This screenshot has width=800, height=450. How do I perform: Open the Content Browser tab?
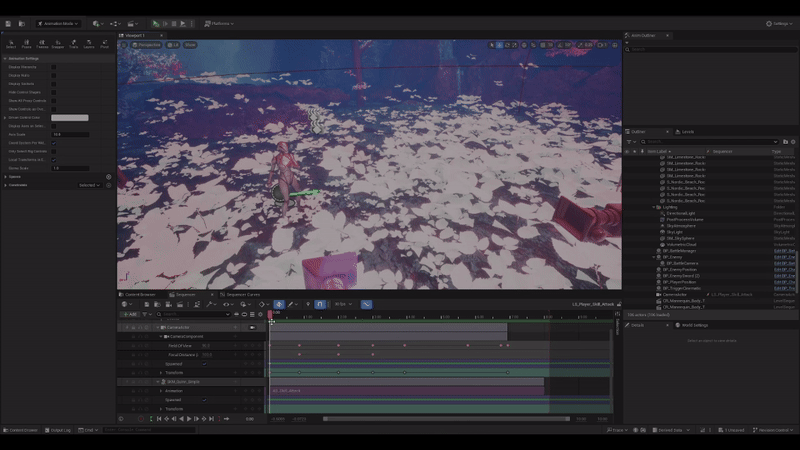click(x=139, y=295)
